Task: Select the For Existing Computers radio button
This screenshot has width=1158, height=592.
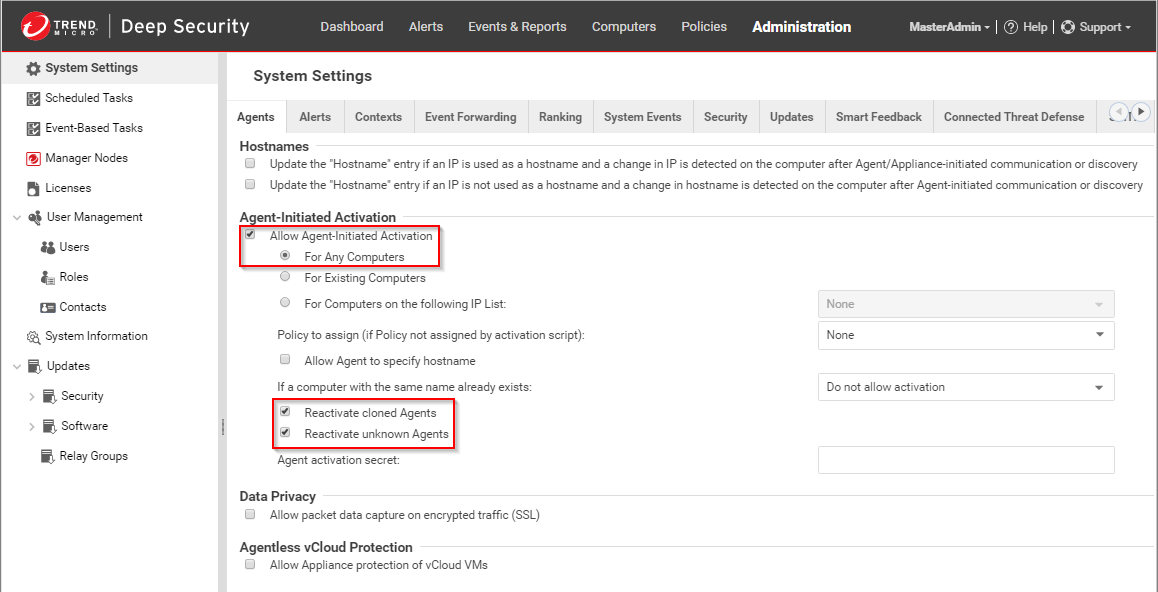Action: click(x=285, y=277)
